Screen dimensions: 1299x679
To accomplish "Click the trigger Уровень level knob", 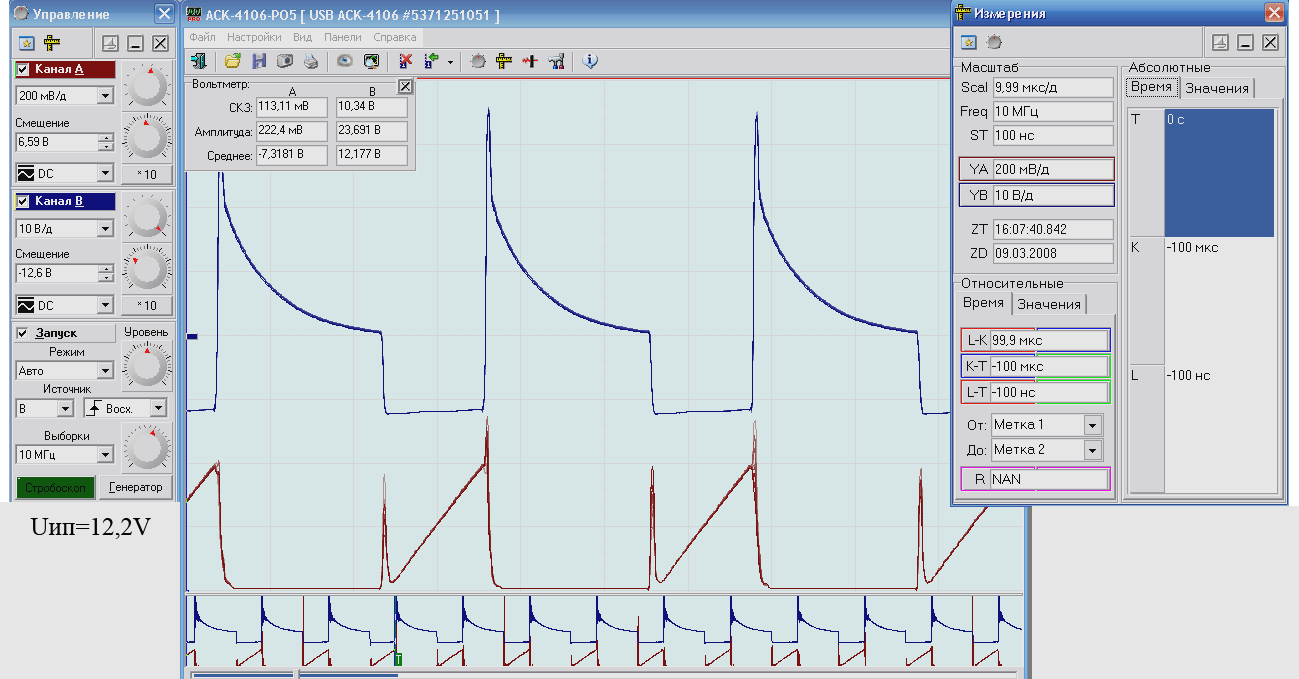I will click(147, 366).
